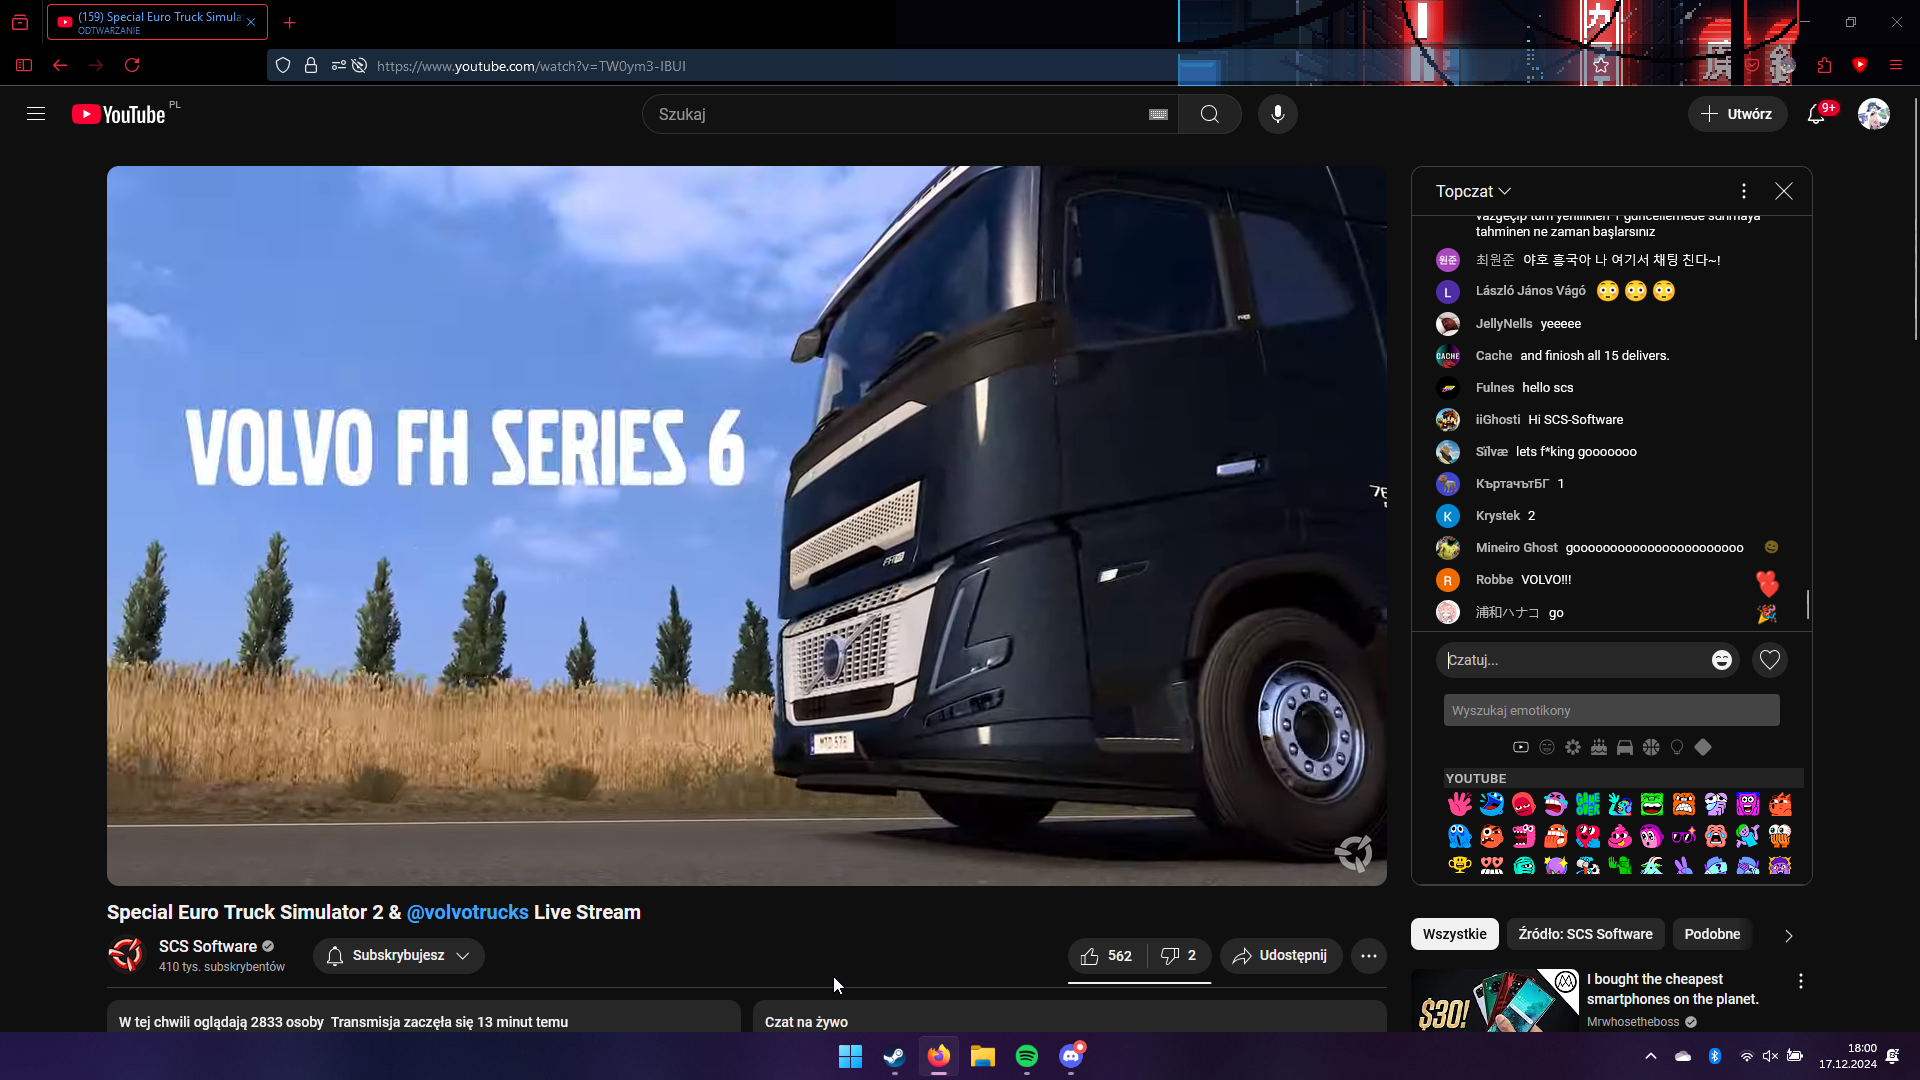The width and height of the screenshot is (1920, 1080).
Task: Open Windows Start menu
Action: pos(851,1056)
